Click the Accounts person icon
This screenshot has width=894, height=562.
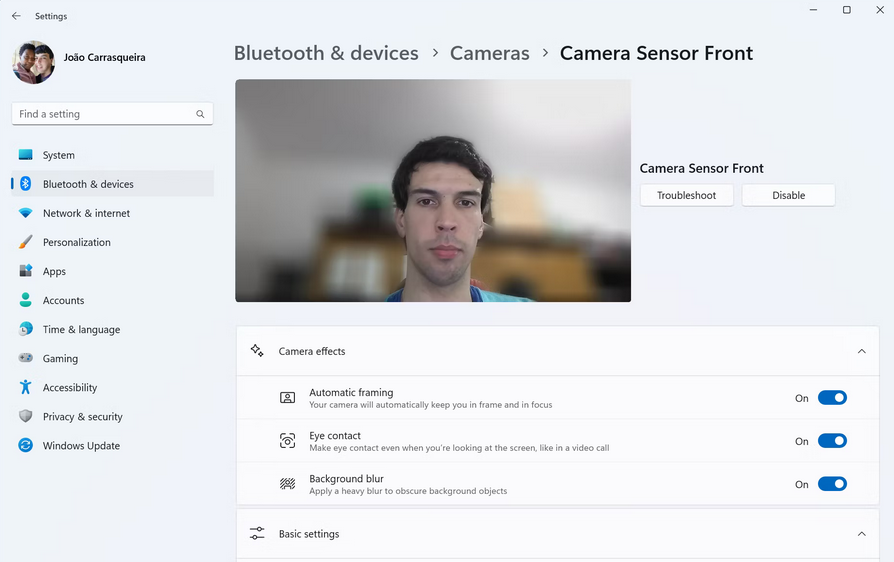tap(26, 300)
